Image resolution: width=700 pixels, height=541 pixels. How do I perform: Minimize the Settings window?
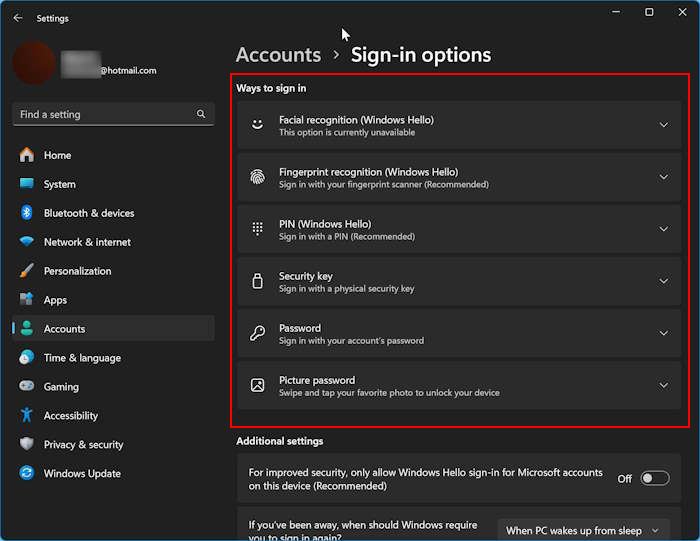(616, 12)
